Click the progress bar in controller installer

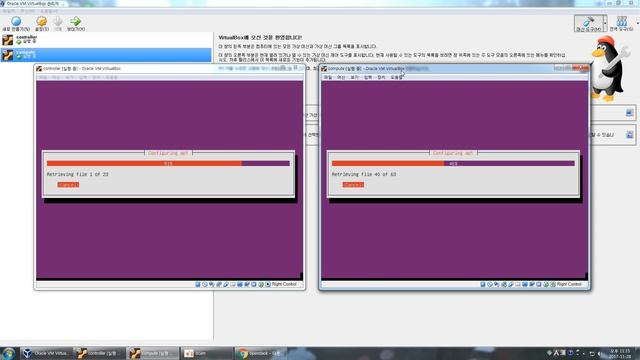[x=168, y=163]
